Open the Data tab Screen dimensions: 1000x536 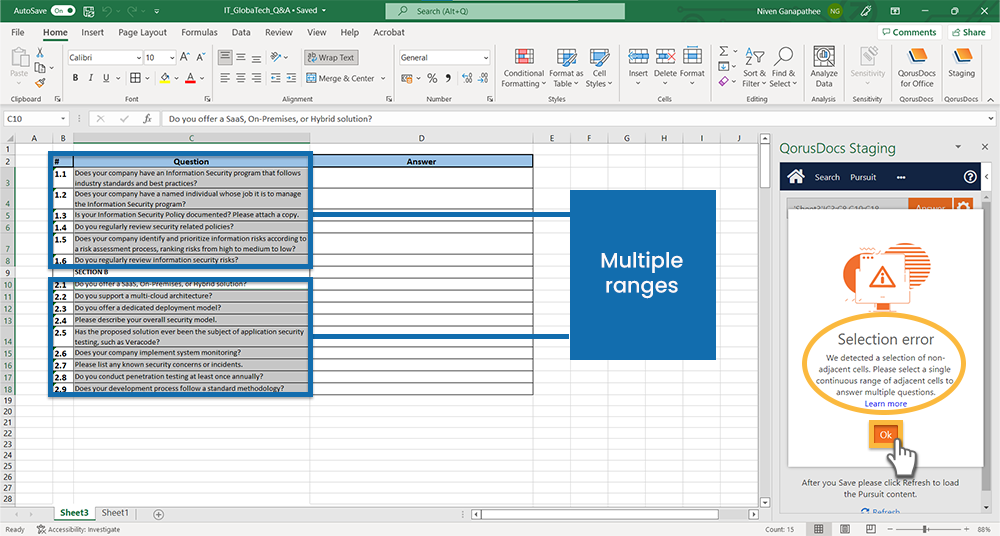(241, 32)
